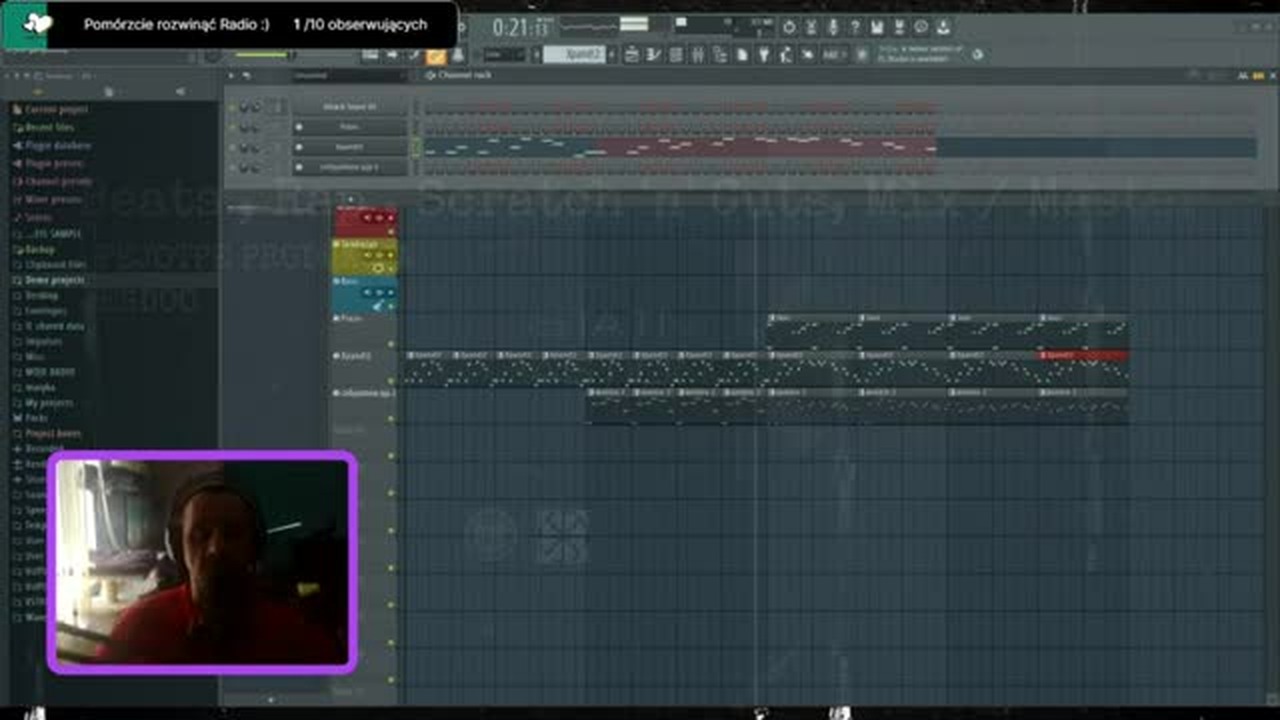Open the playlist view toolbar icon
Image resolution: width=1280 pixels, height=720 pixels.
pyautogui.click(x=632, y=55)
